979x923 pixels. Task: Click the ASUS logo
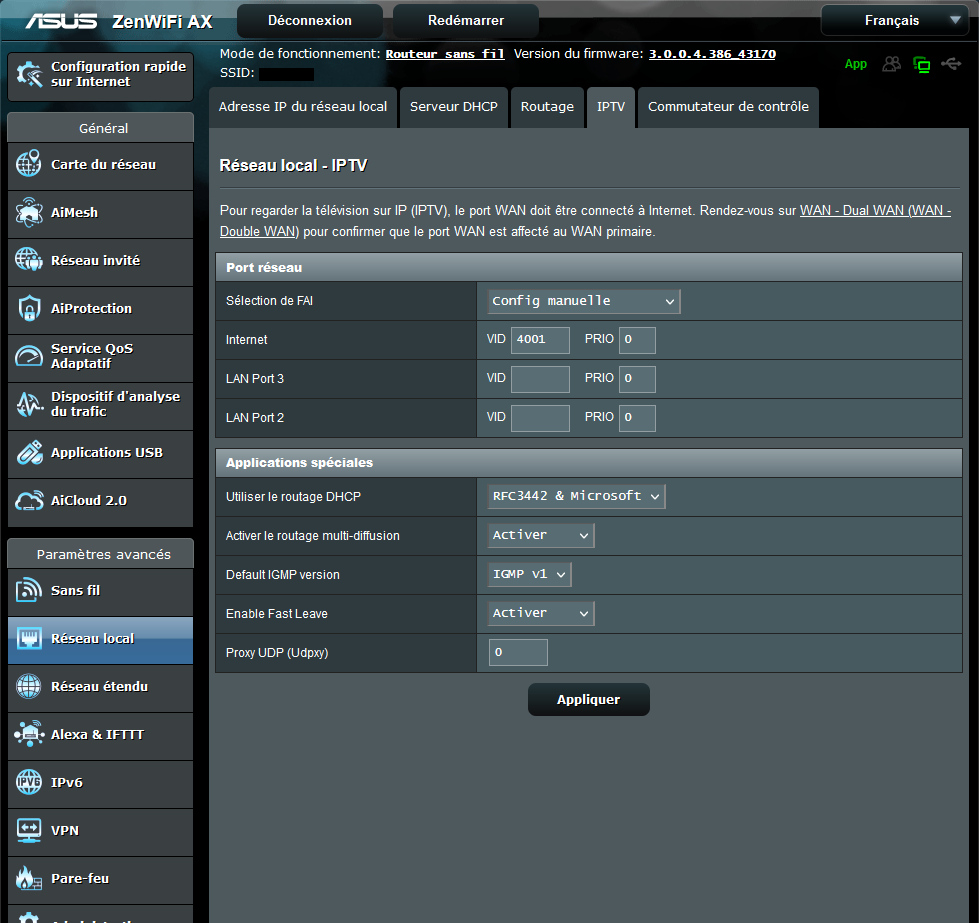[x=61, y=21]
